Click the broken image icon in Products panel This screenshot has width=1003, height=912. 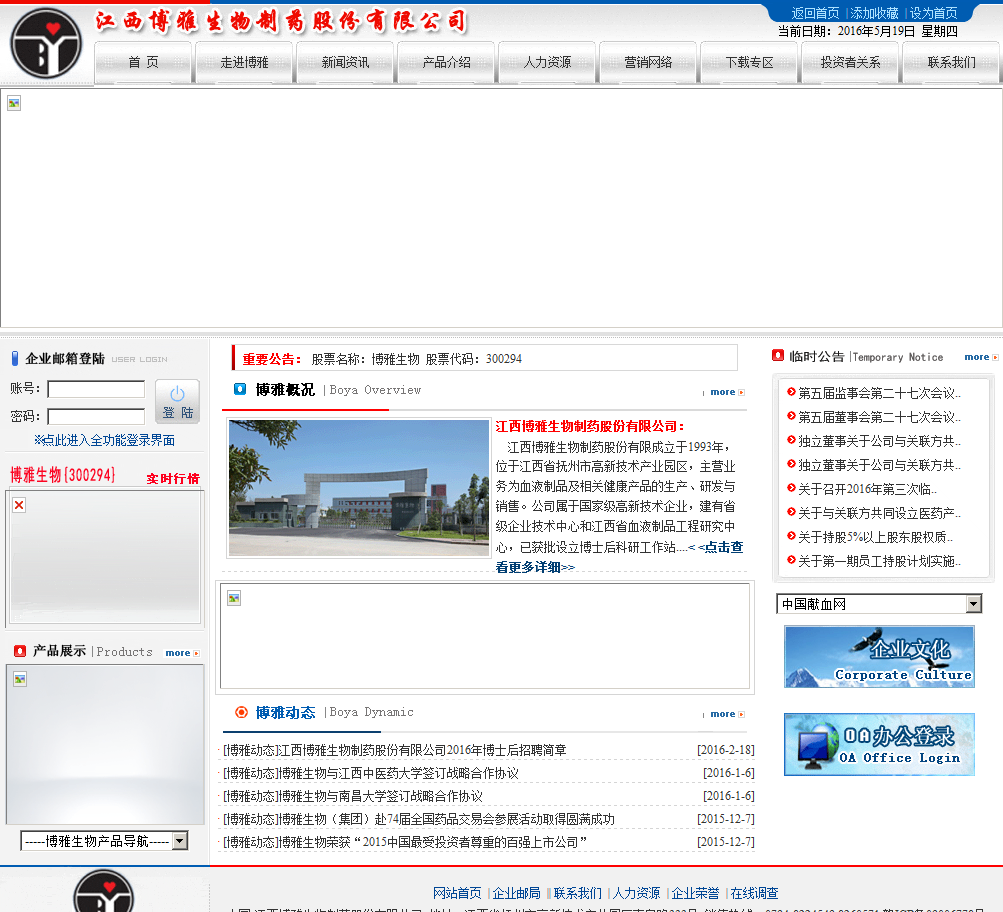[x=20, y=679]
